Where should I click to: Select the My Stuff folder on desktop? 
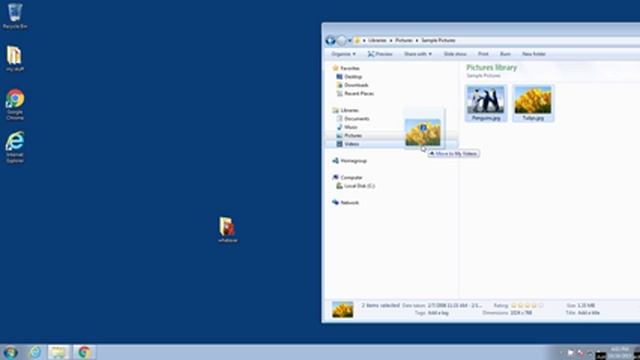click(15, 58)
